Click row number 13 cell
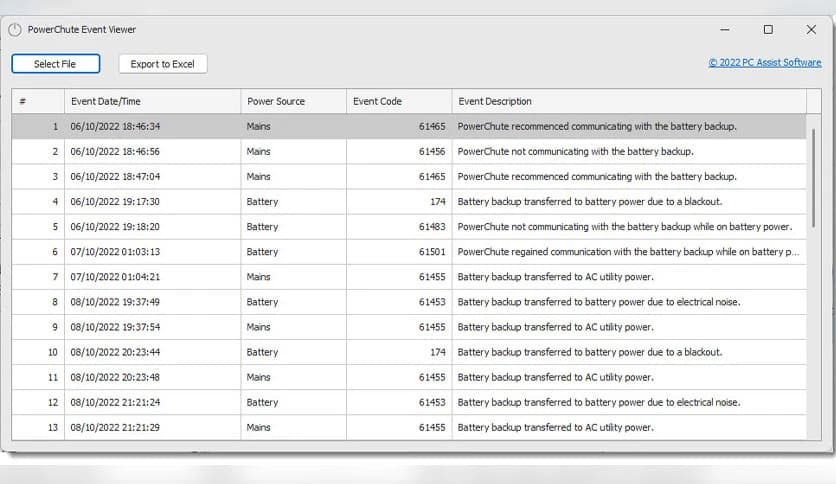The image size is (836, 484). click(38, 427)
